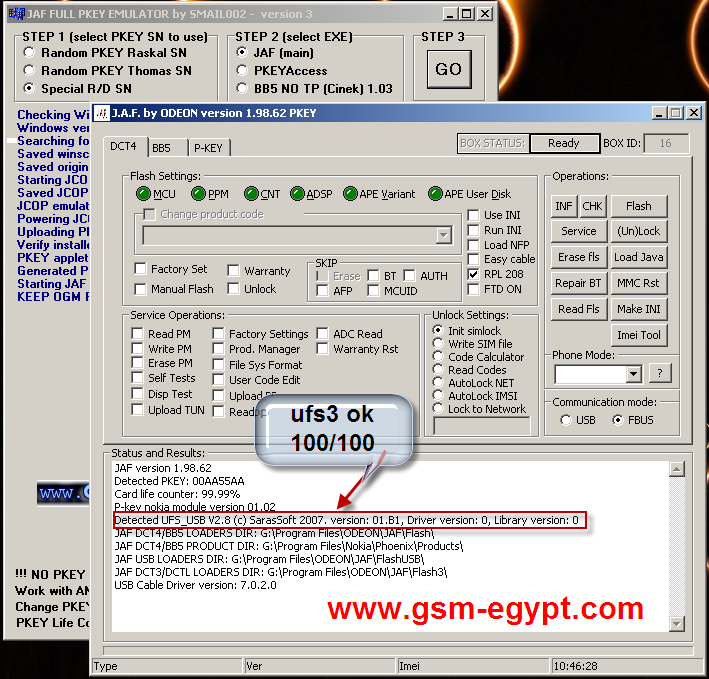Click the Repair BT button

[x=578, y=283]
